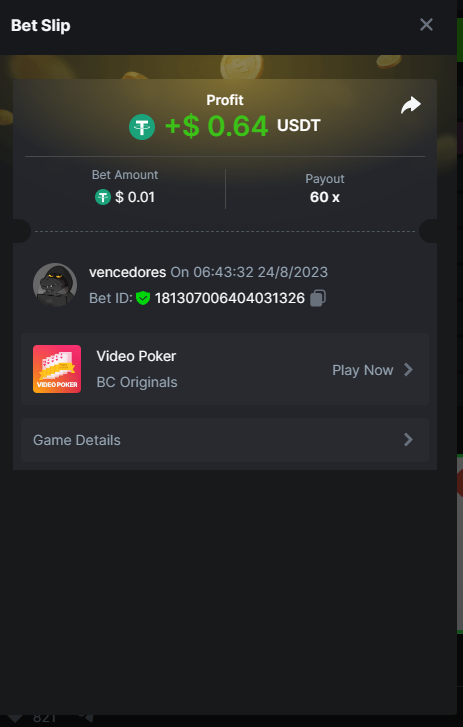Click the 60 x payout value
Screen dimensions: 463x727
[x=324, y=197]
